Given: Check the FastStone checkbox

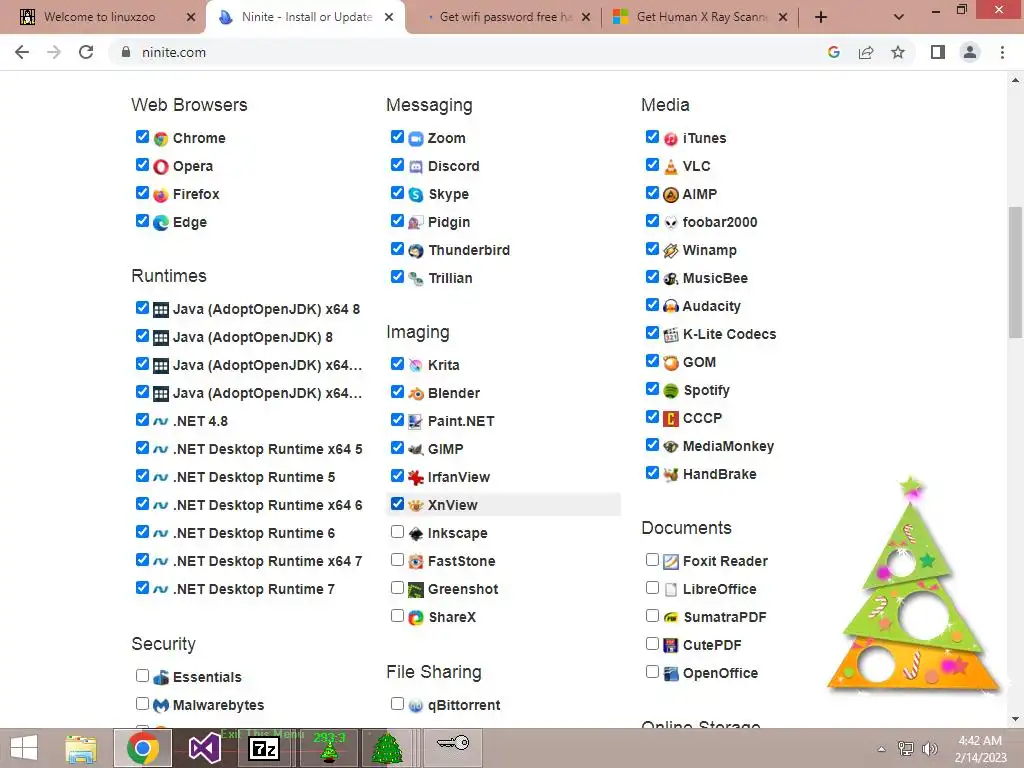Looking at the screenshot, I should pos(397,560).
